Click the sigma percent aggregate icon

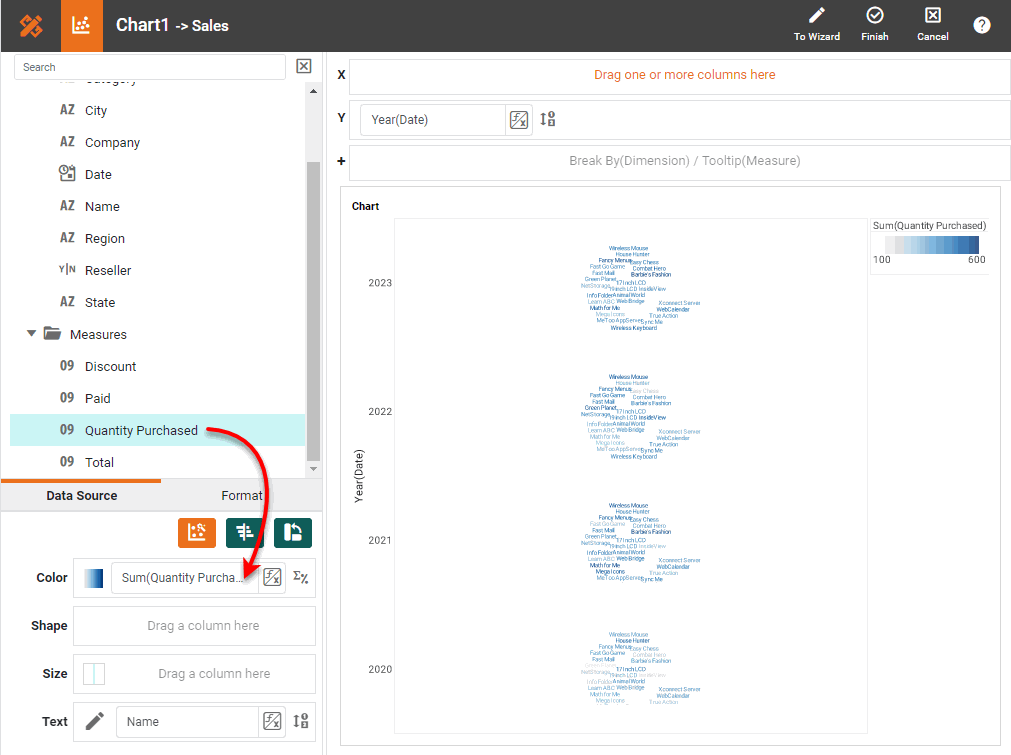click(300, 577)
